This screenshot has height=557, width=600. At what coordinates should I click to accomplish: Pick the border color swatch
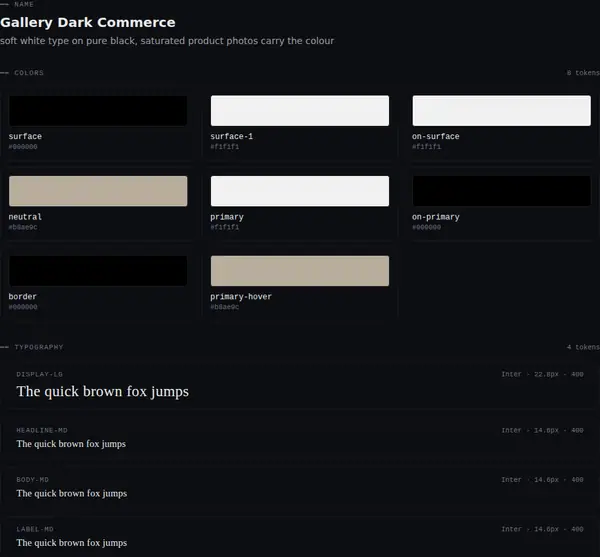coord(98,271)
